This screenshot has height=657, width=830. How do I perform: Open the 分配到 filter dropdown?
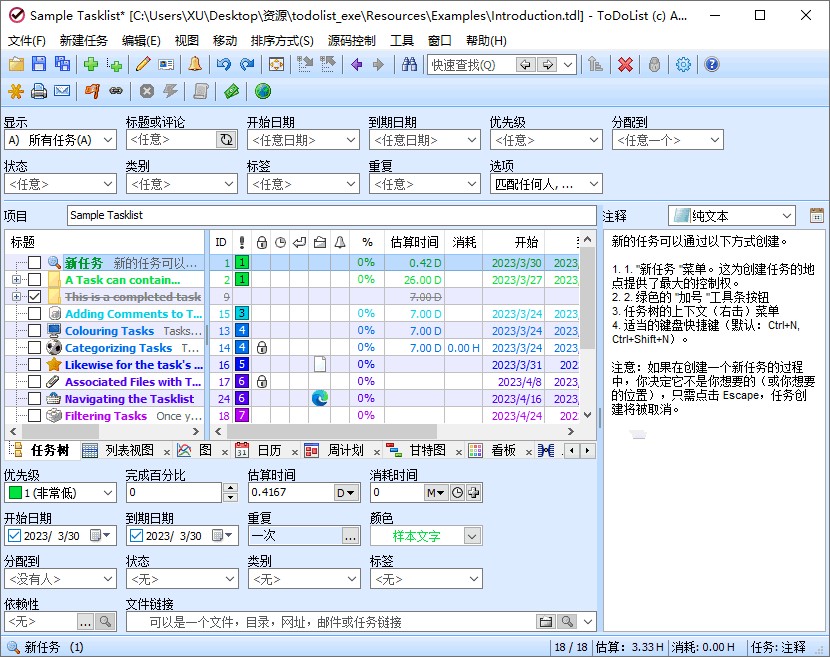tap(668, 140)
